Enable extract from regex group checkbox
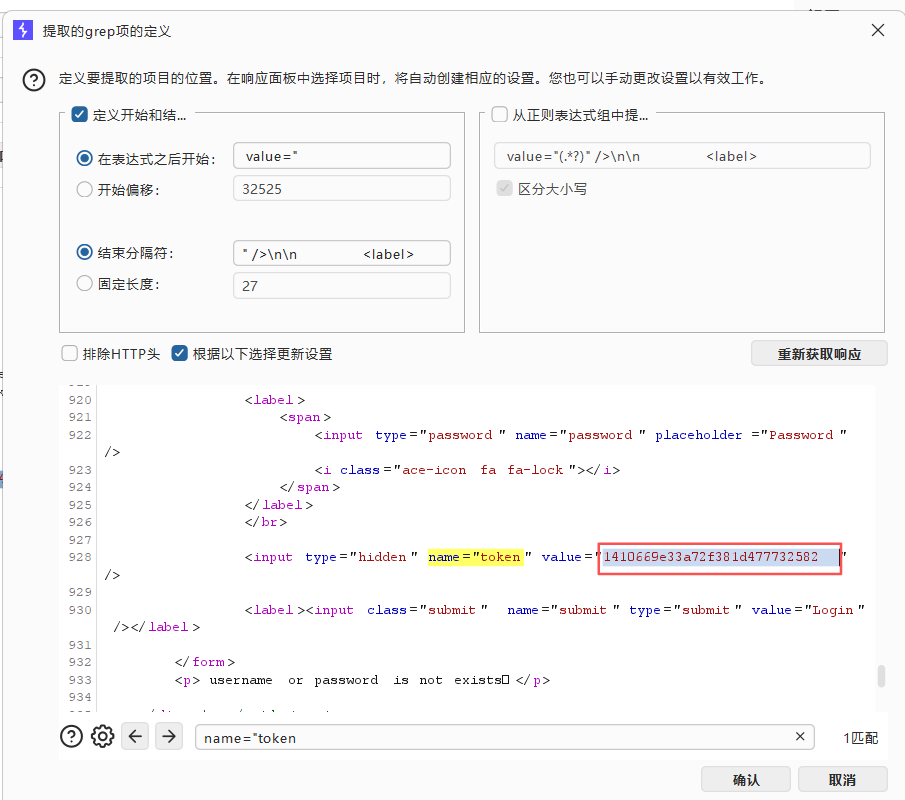The width and height of the screenshot is (905, 800). click(499, 114)
